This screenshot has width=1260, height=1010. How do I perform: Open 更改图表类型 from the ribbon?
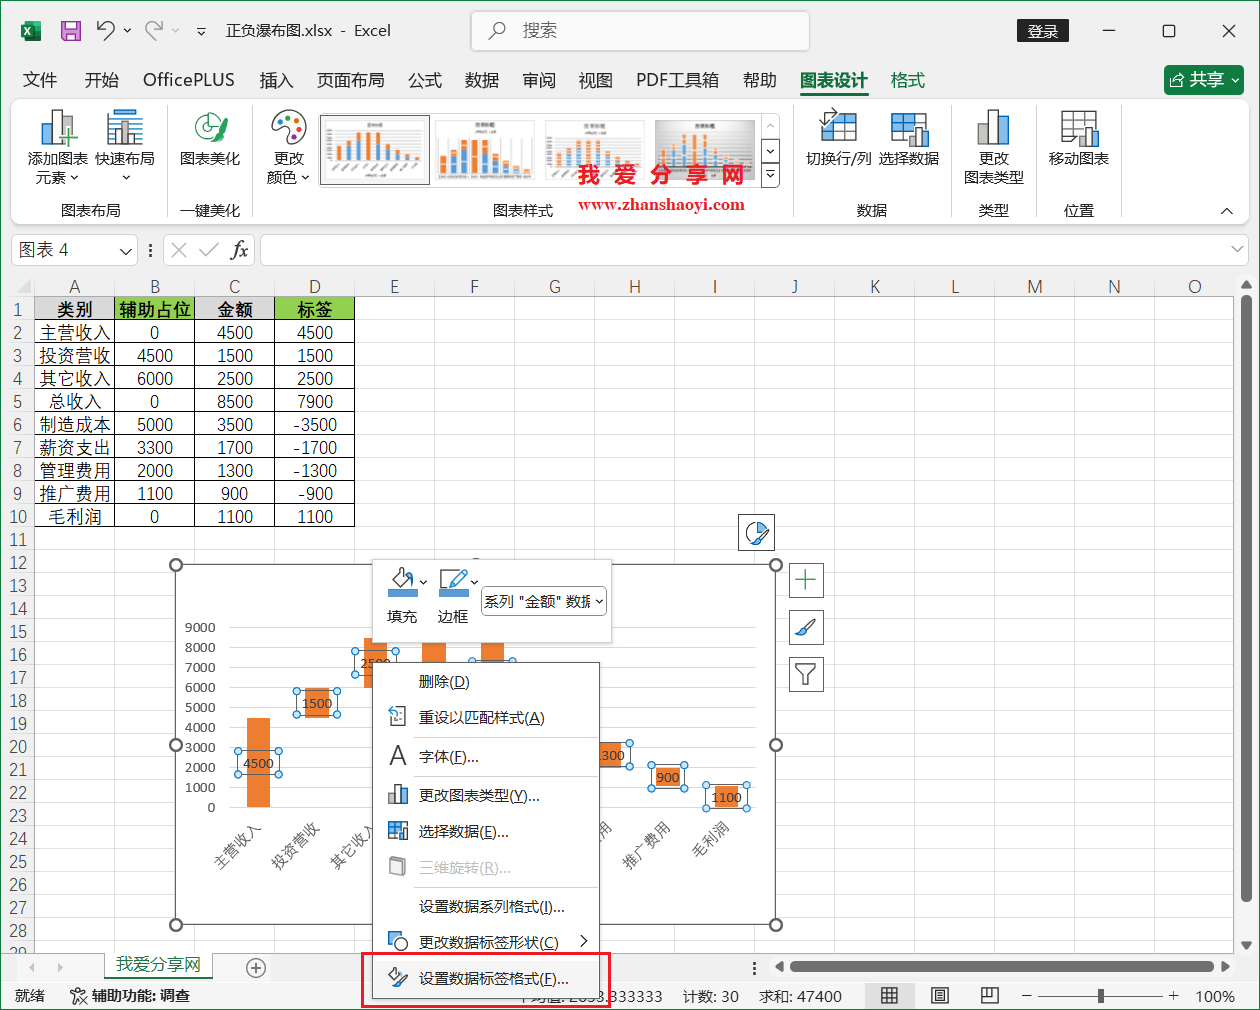[x=993, y=143]
